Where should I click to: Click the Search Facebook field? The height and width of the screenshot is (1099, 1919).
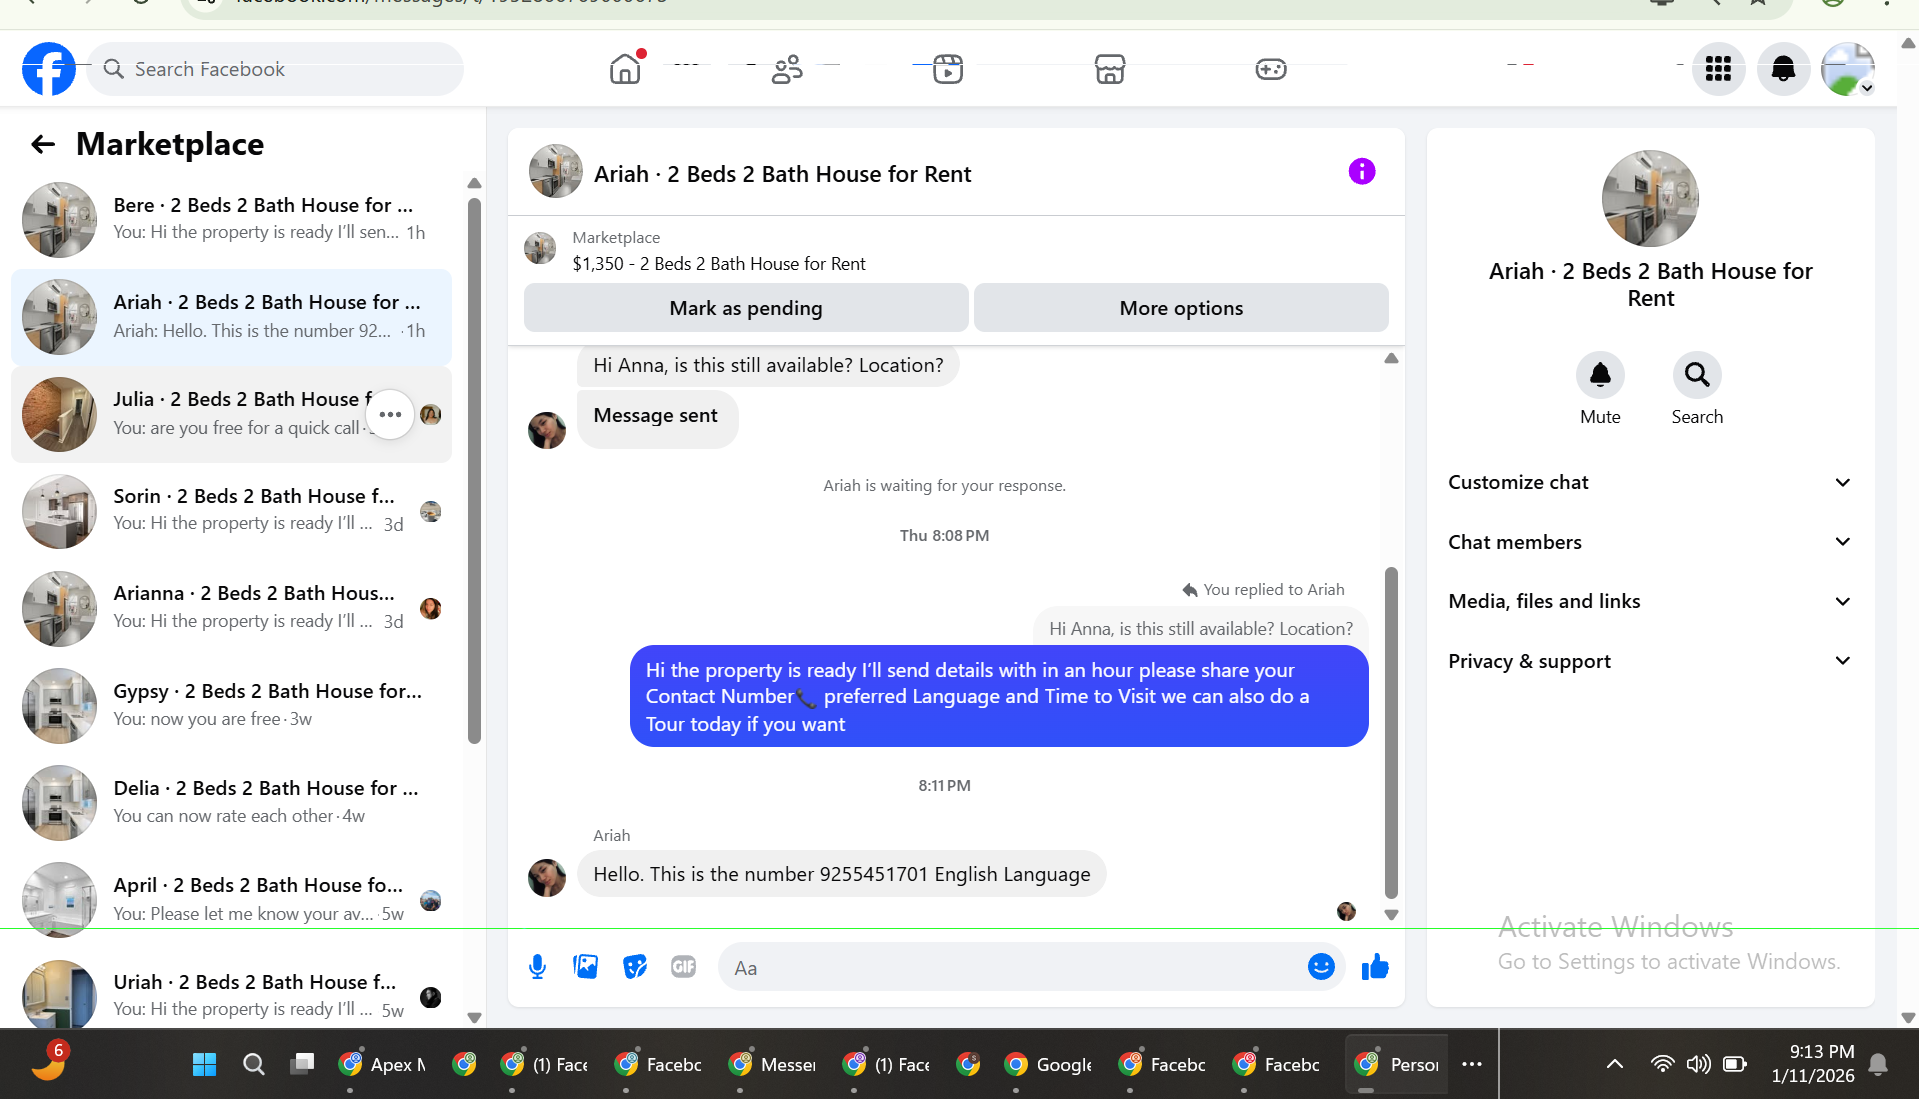point(275,69)
